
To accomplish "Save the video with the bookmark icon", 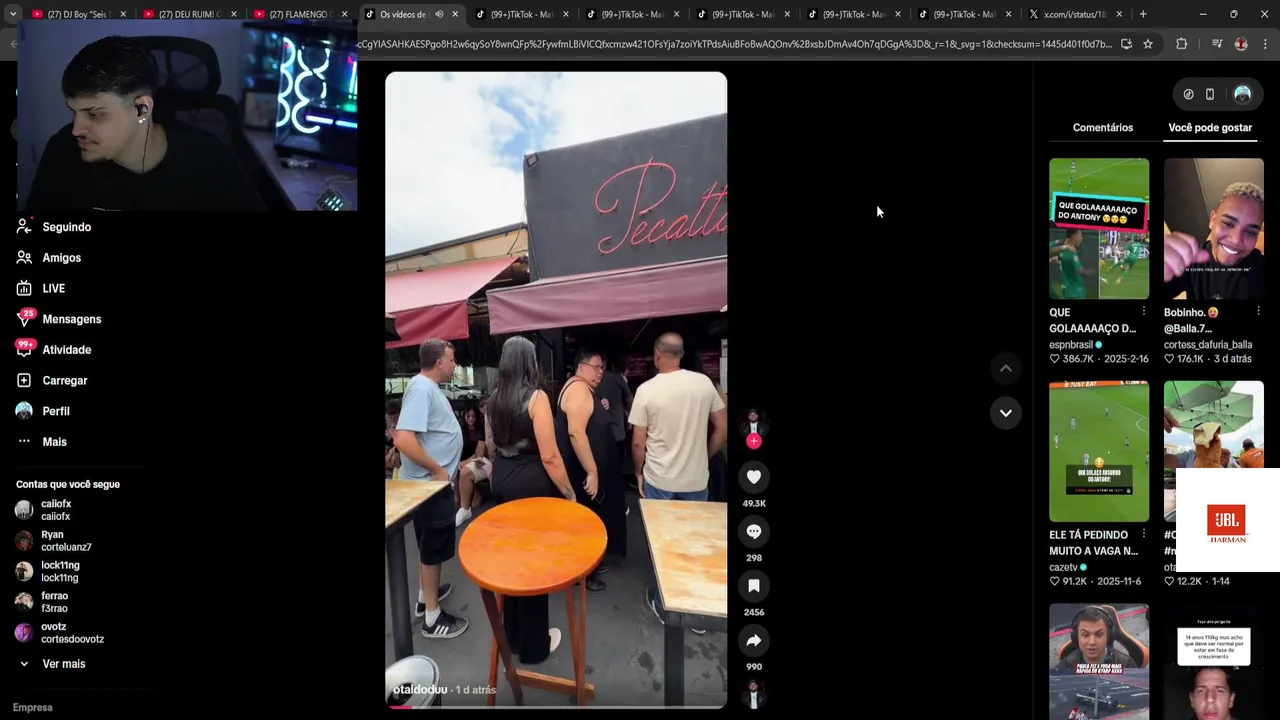I will coord(754,586).
